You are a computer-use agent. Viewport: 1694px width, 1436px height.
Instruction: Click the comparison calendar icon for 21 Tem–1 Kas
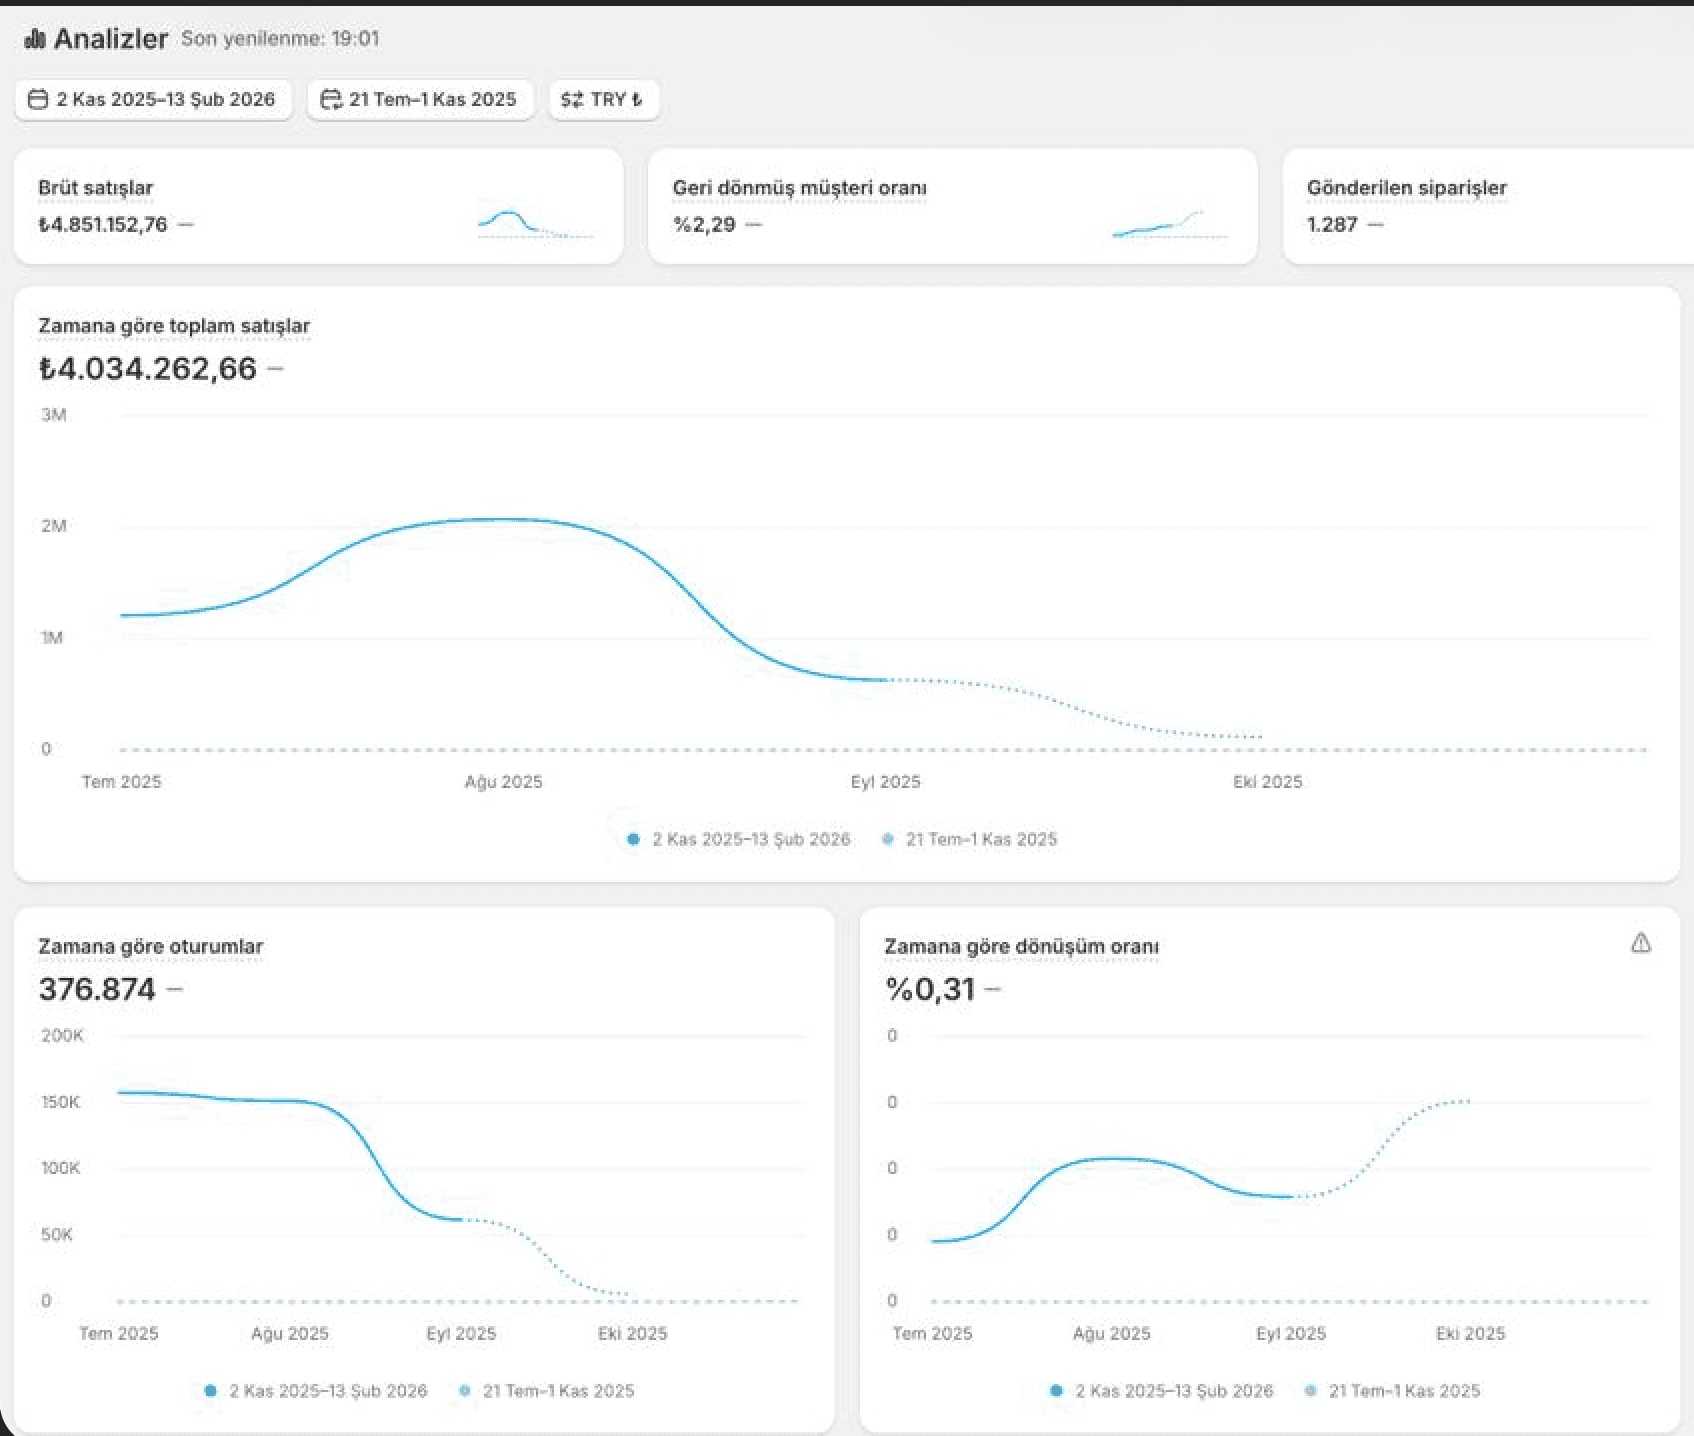(331, 99)
